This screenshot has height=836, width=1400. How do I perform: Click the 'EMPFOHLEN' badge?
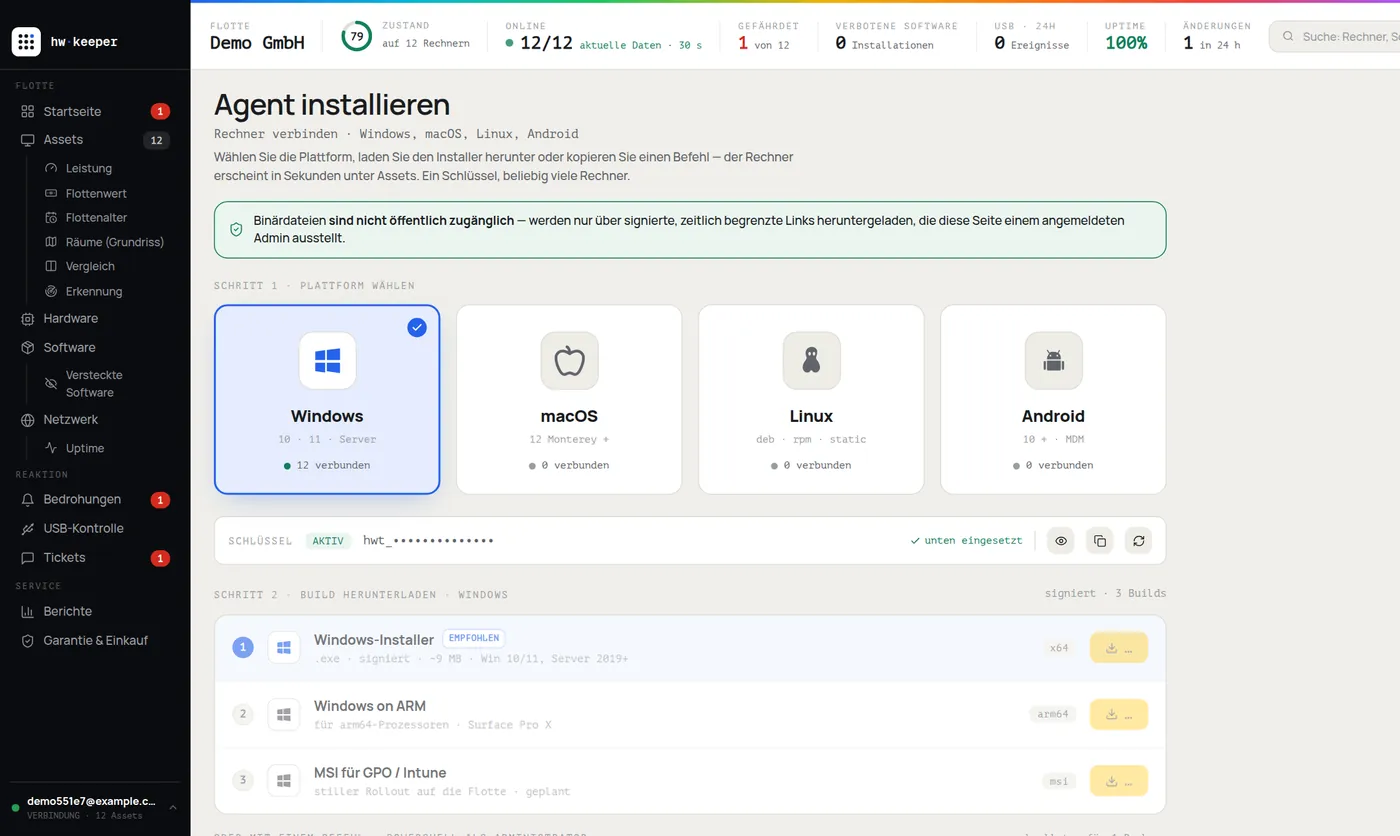tap(474, 638)
